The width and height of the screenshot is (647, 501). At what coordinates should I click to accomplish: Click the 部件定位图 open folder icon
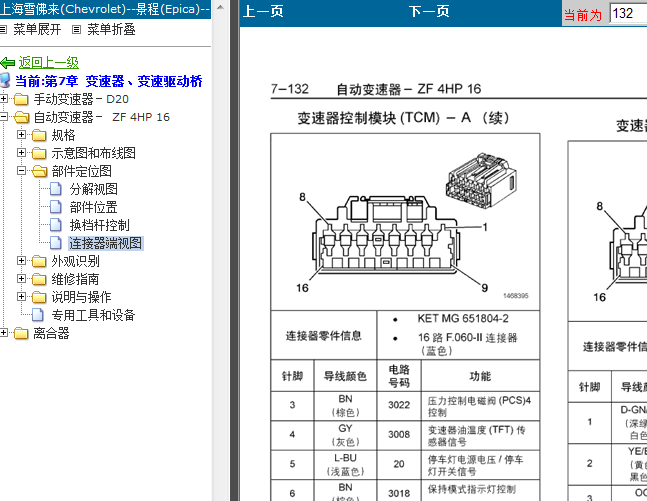coord(40,171)
